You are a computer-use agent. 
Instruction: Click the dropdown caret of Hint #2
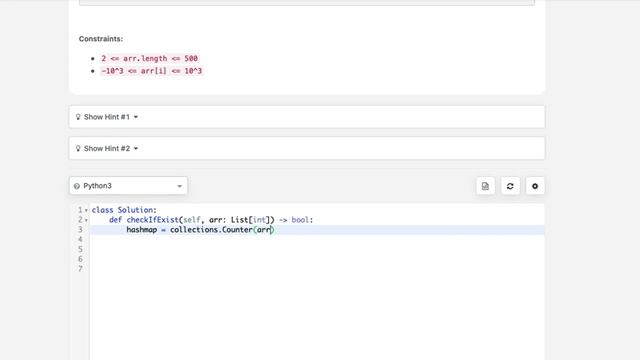click(136, 149)
